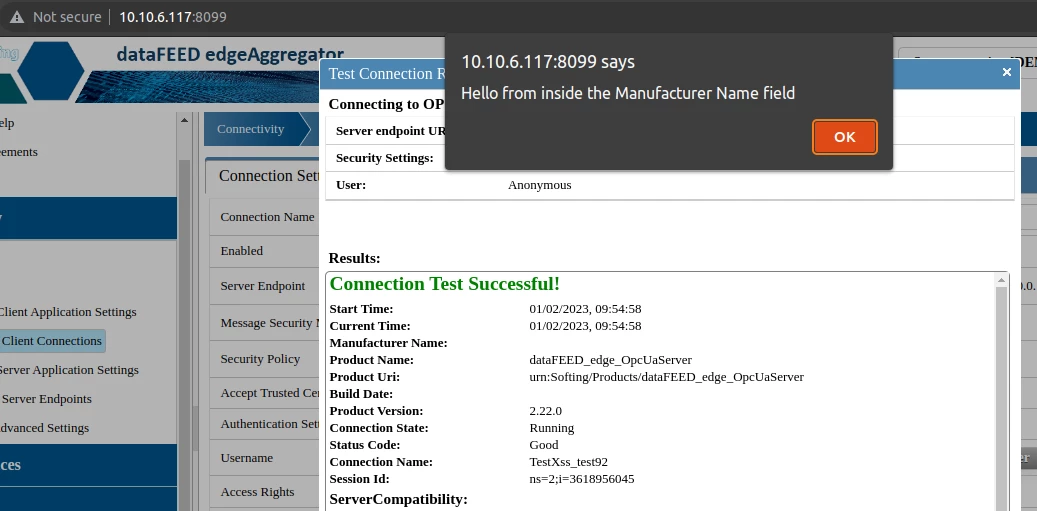Select Client Connections in the sidebar

(52, 341)
